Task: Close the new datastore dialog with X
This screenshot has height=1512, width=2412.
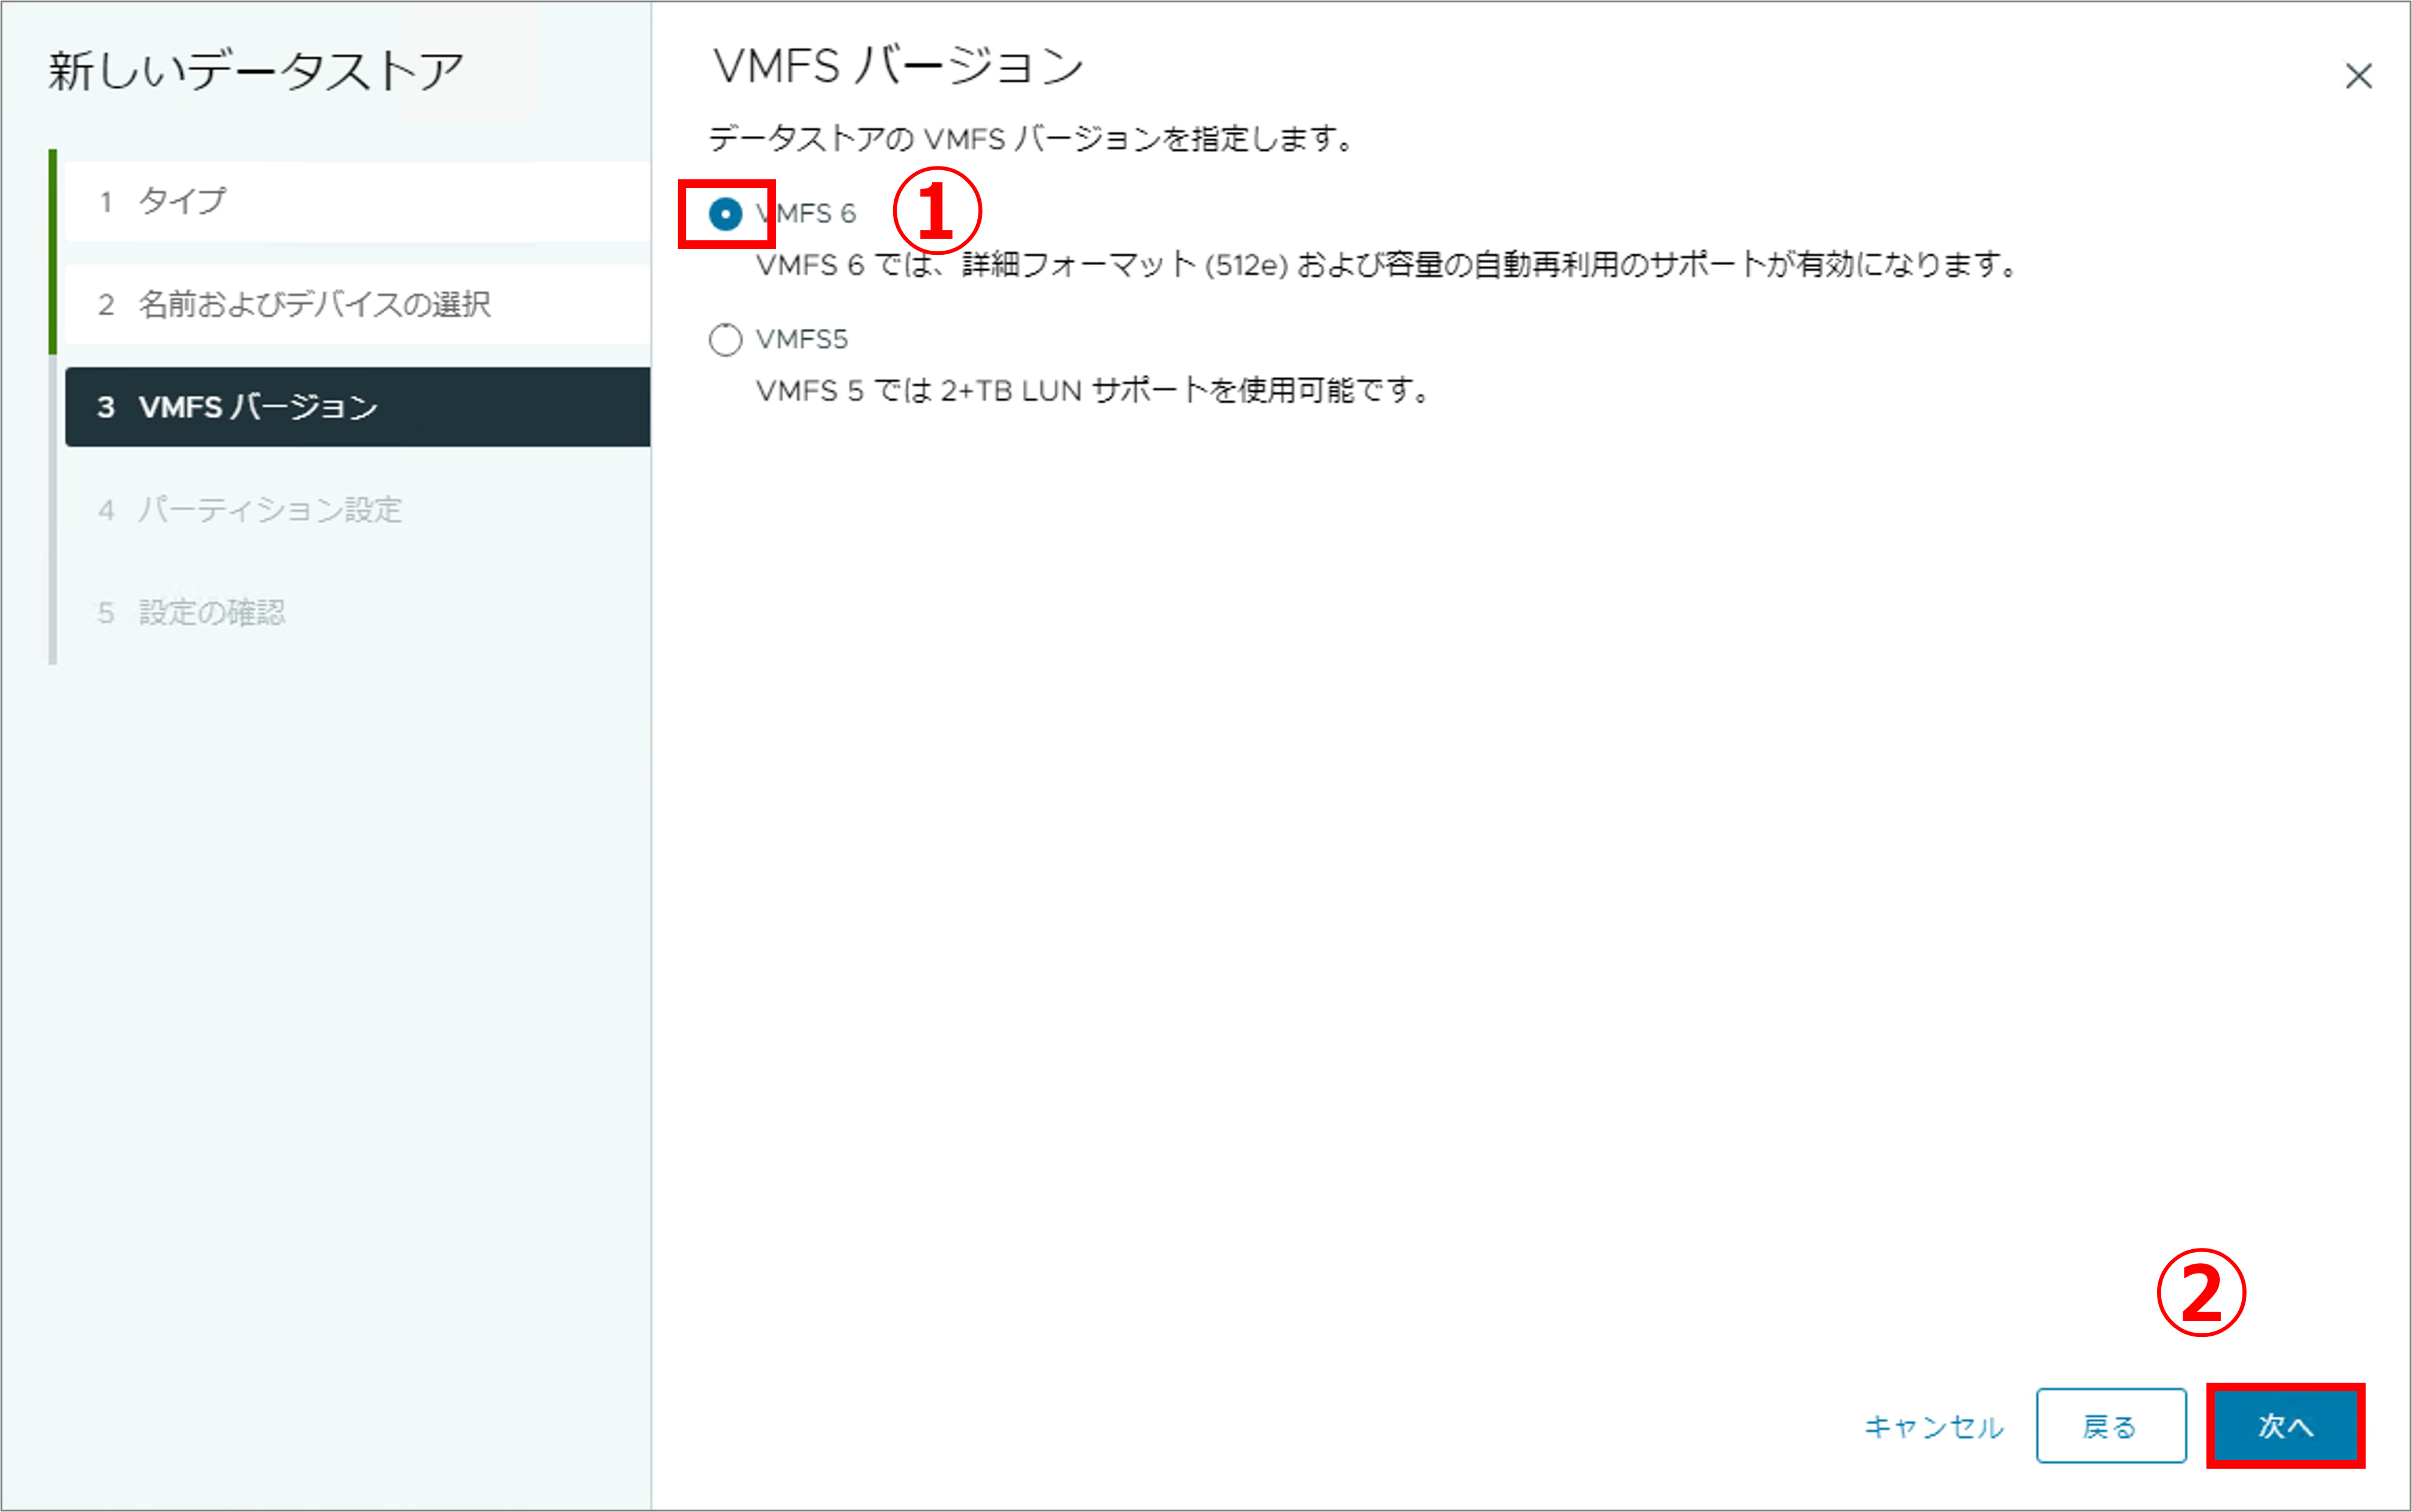Action: pyautogui.click(x=2359, y=76)
